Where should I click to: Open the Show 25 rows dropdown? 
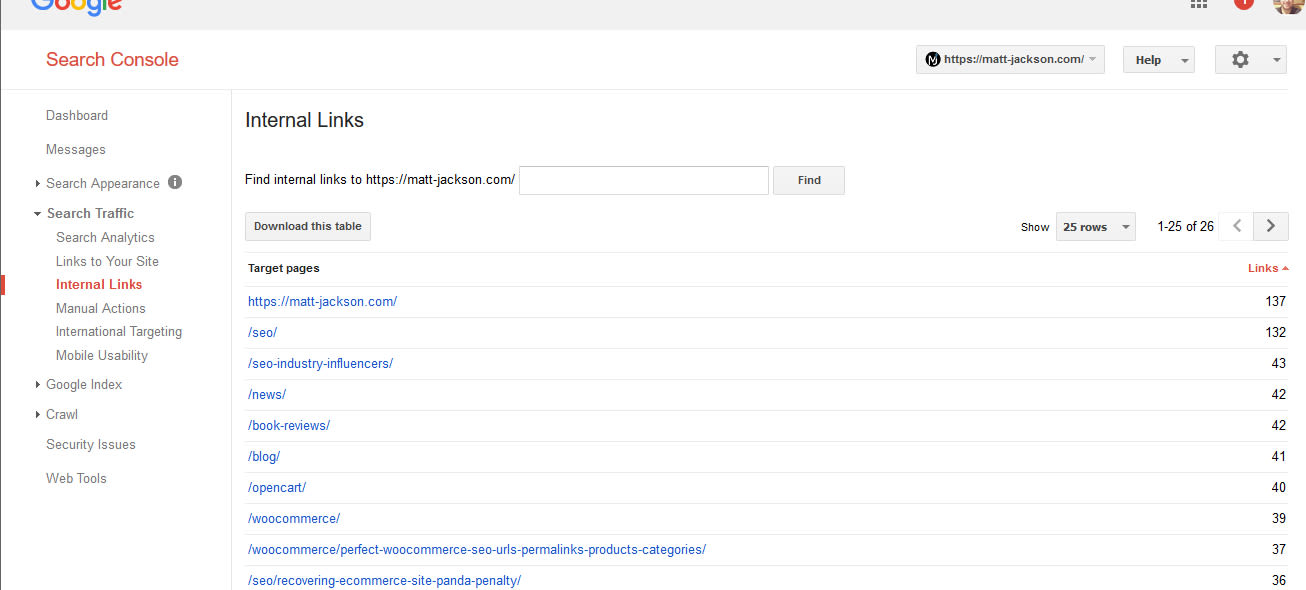1096,227
